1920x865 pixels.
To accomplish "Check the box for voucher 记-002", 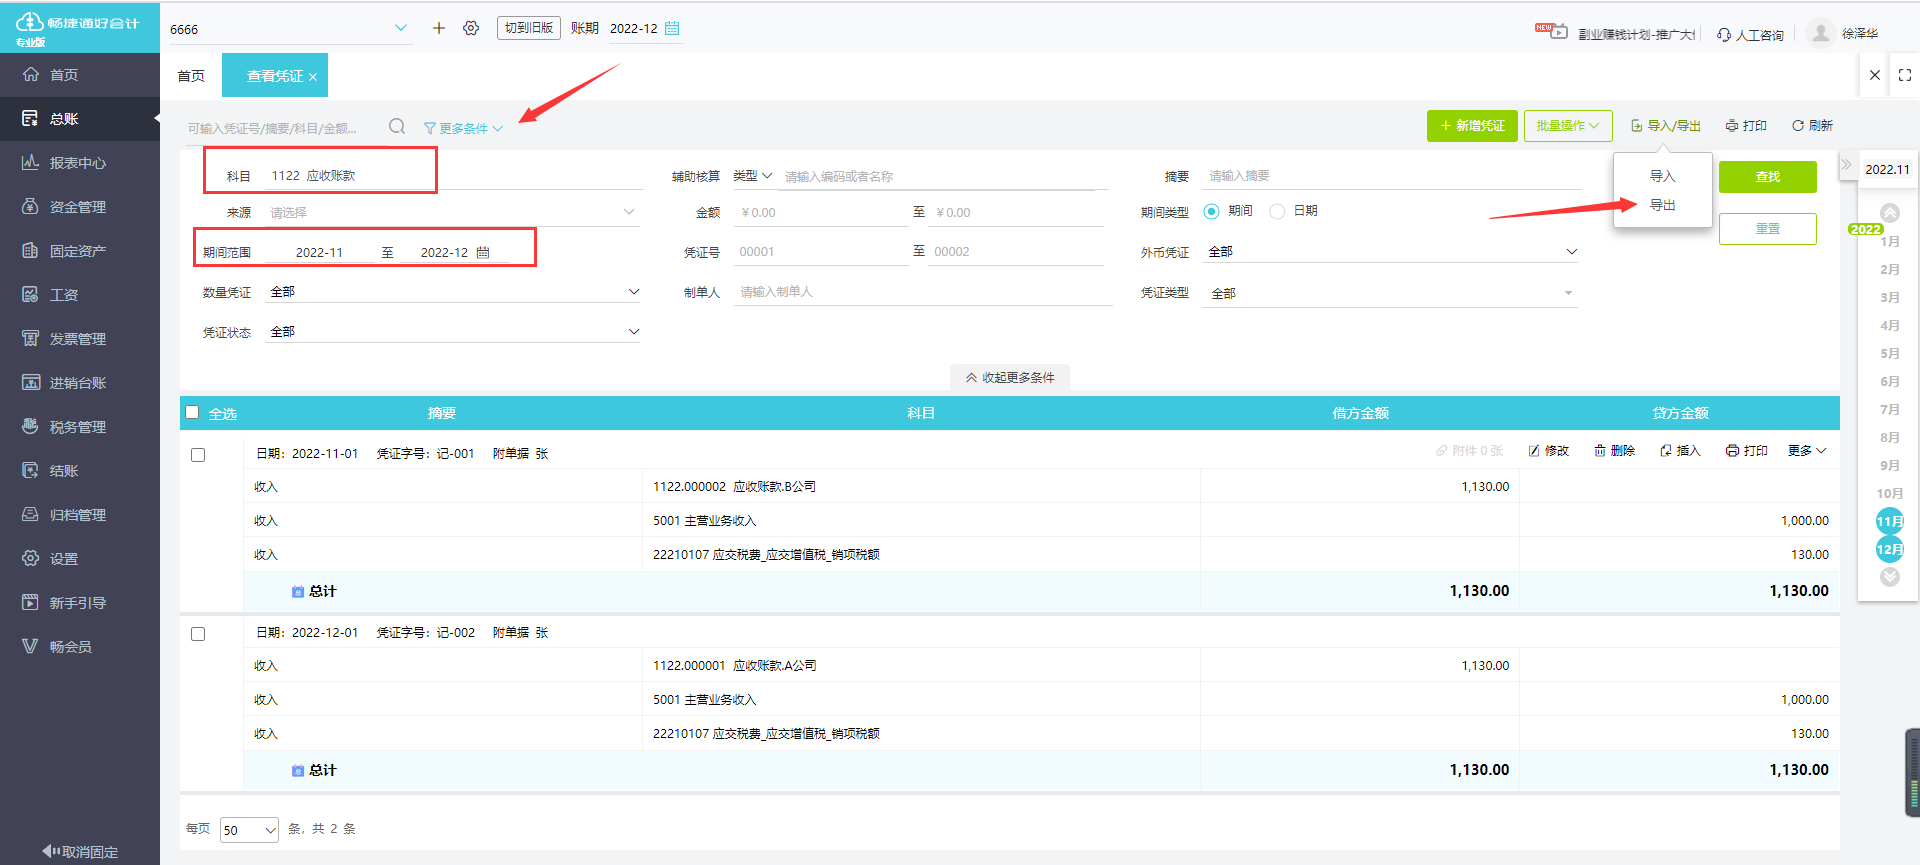I will [198, 634].
